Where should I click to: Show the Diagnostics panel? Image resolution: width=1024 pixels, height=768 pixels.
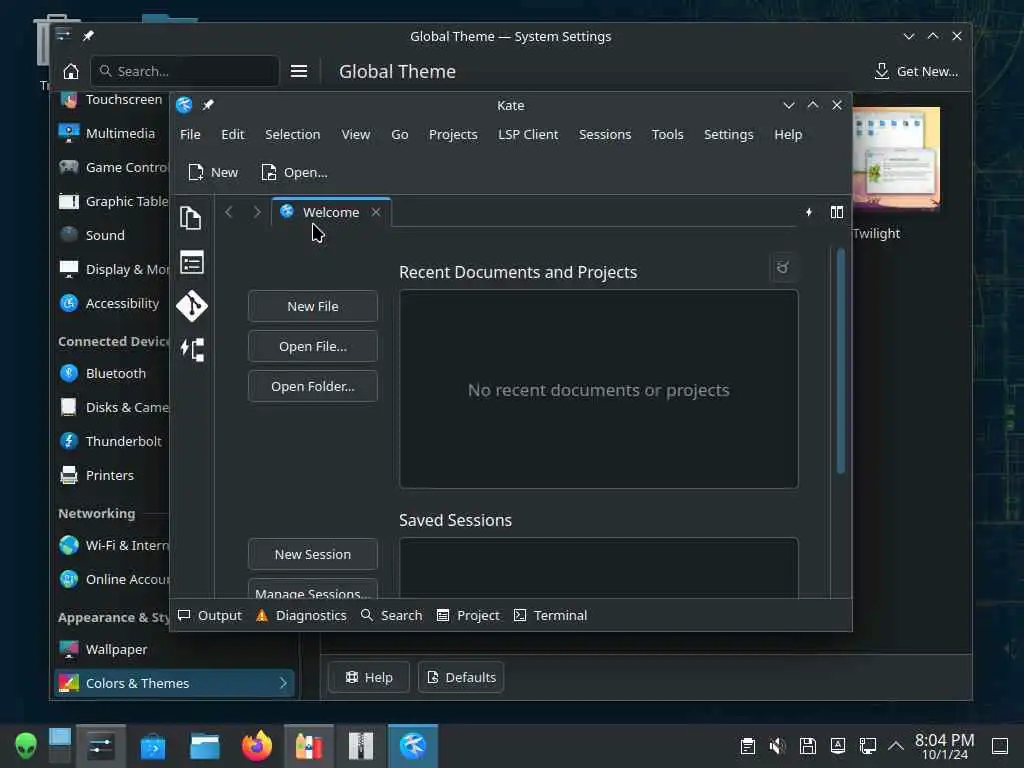coord(301,615)
